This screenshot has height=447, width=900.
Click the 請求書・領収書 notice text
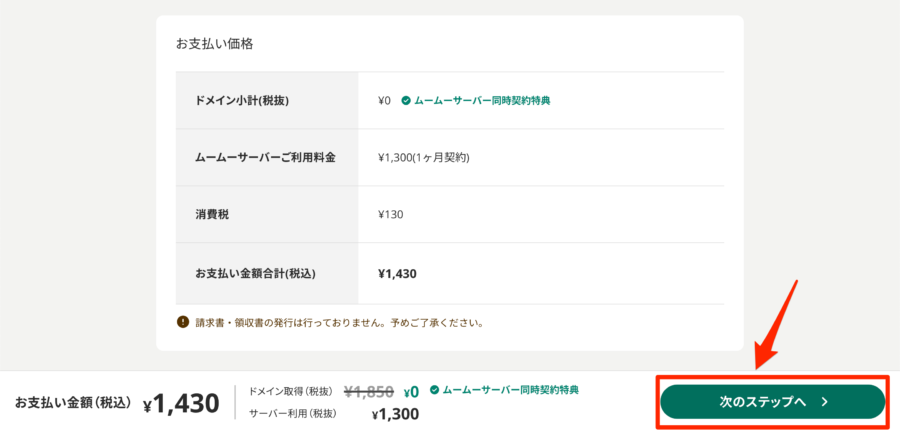click(x=338, y=322)
